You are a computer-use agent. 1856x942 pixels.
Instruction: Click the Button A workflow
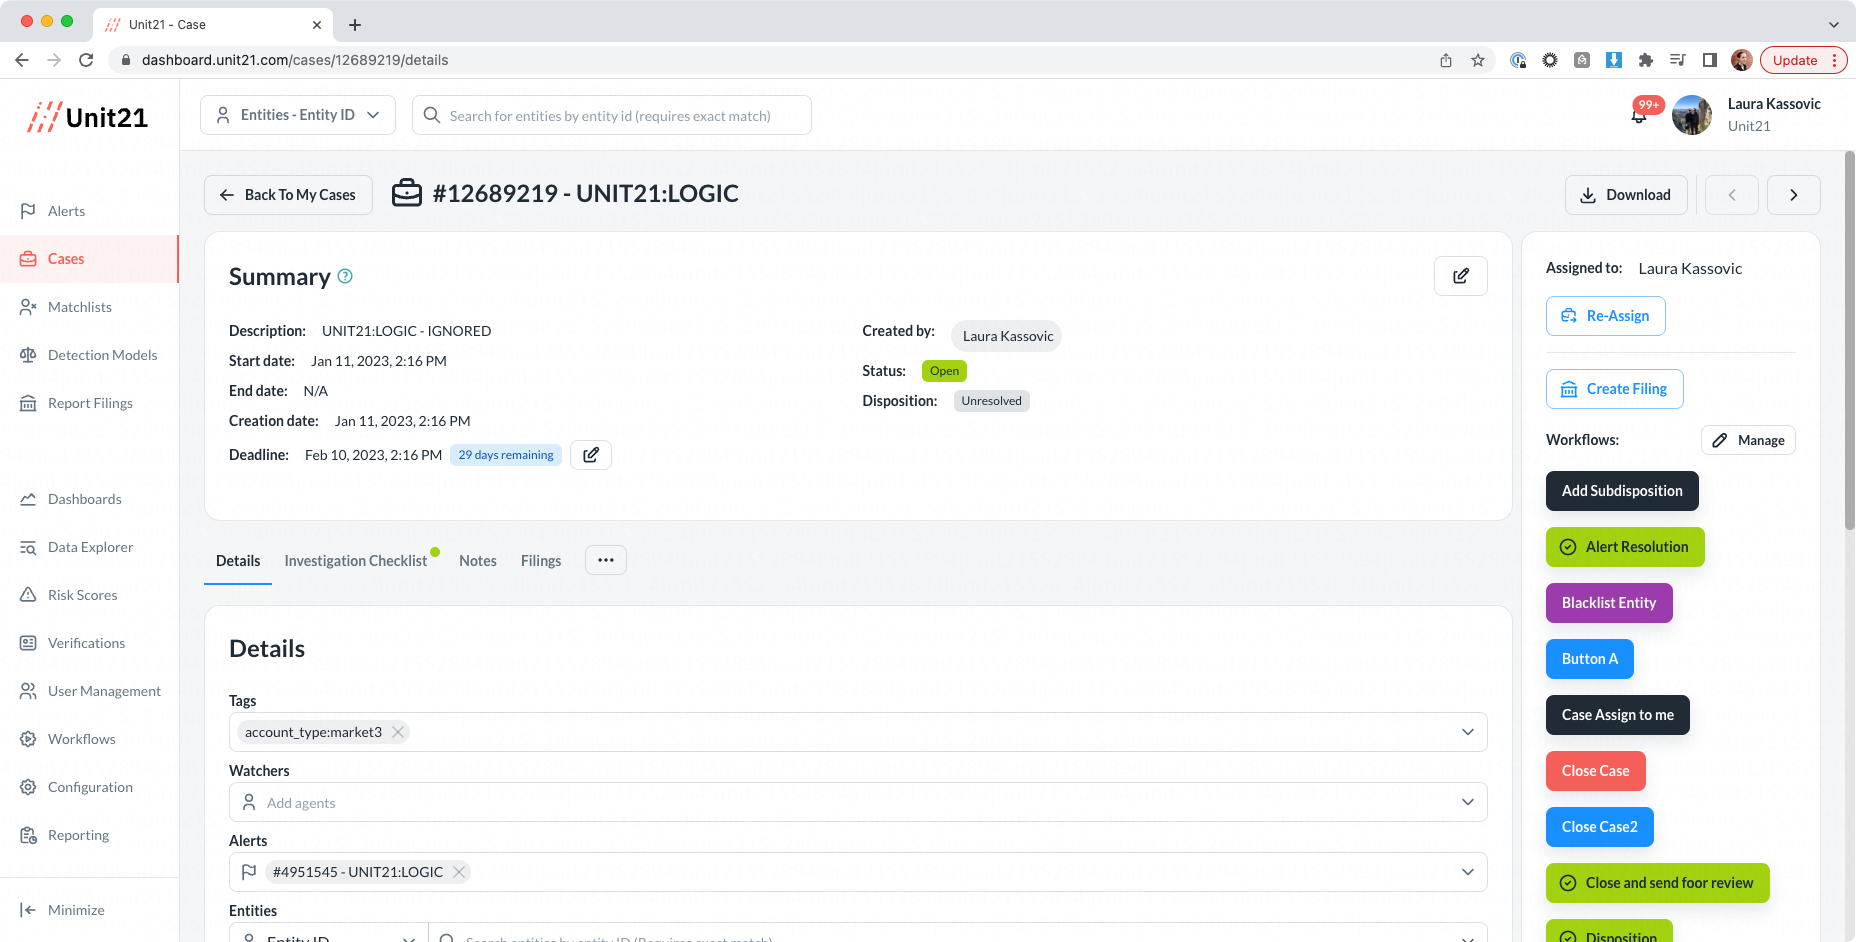pyautogui.click(x=1590, y=659)
